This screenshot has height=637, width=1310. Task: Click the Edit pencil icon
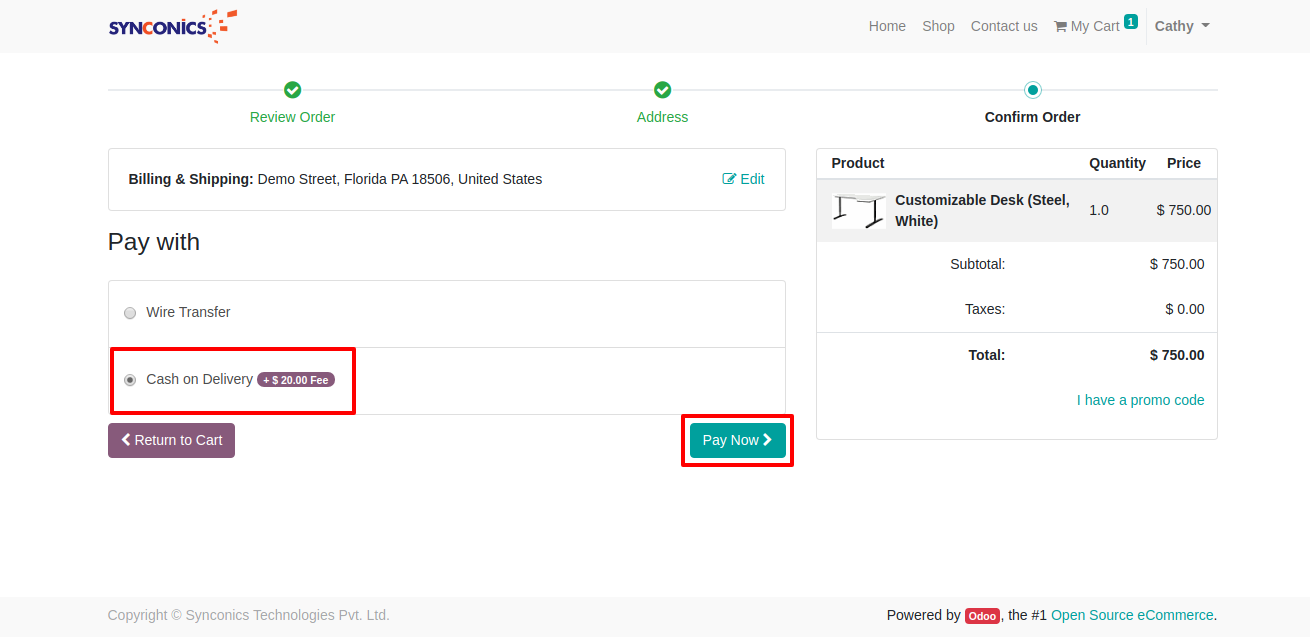coord(729,179)
